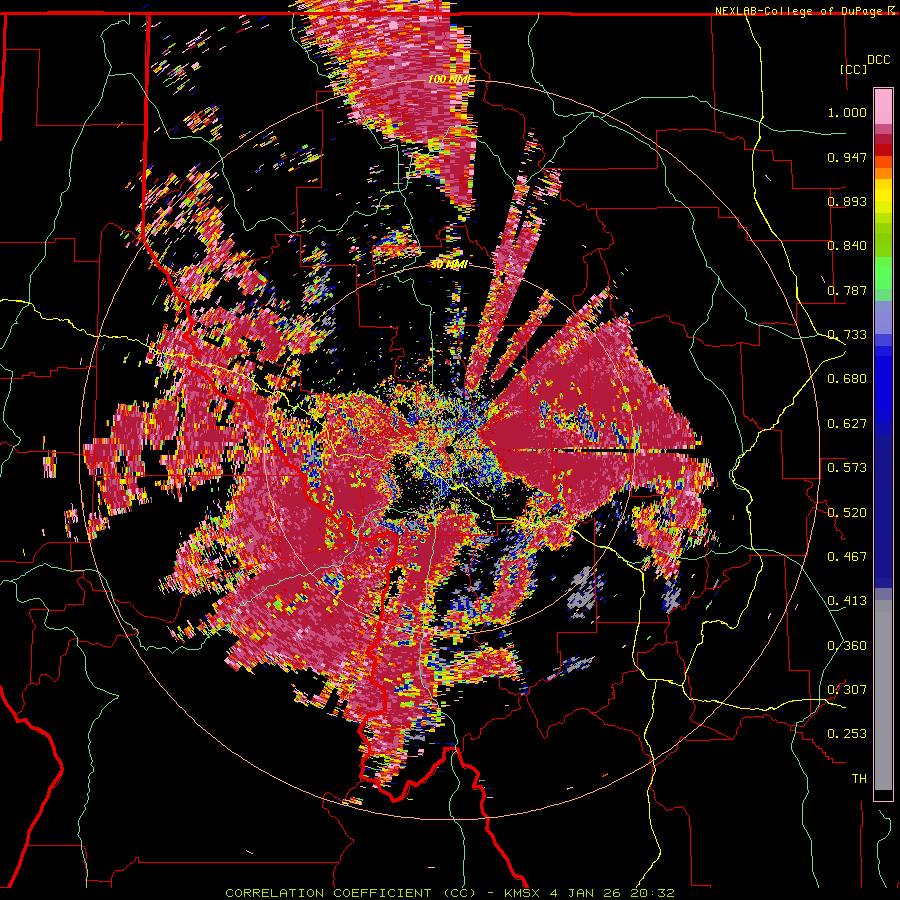This screenshot has width=900, height=900.
Task: Click the 0.520 scale value
Action: coord(847,513)
